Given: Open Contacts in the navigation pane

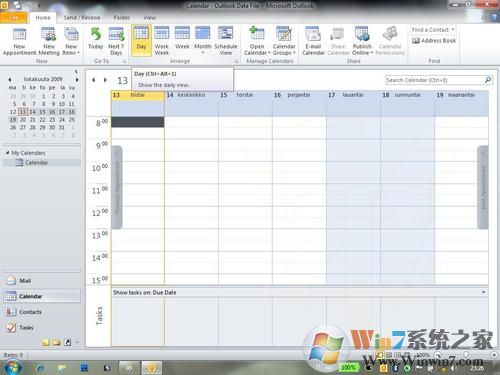Looking at the screenshot, I should click(x=42, y=312).
